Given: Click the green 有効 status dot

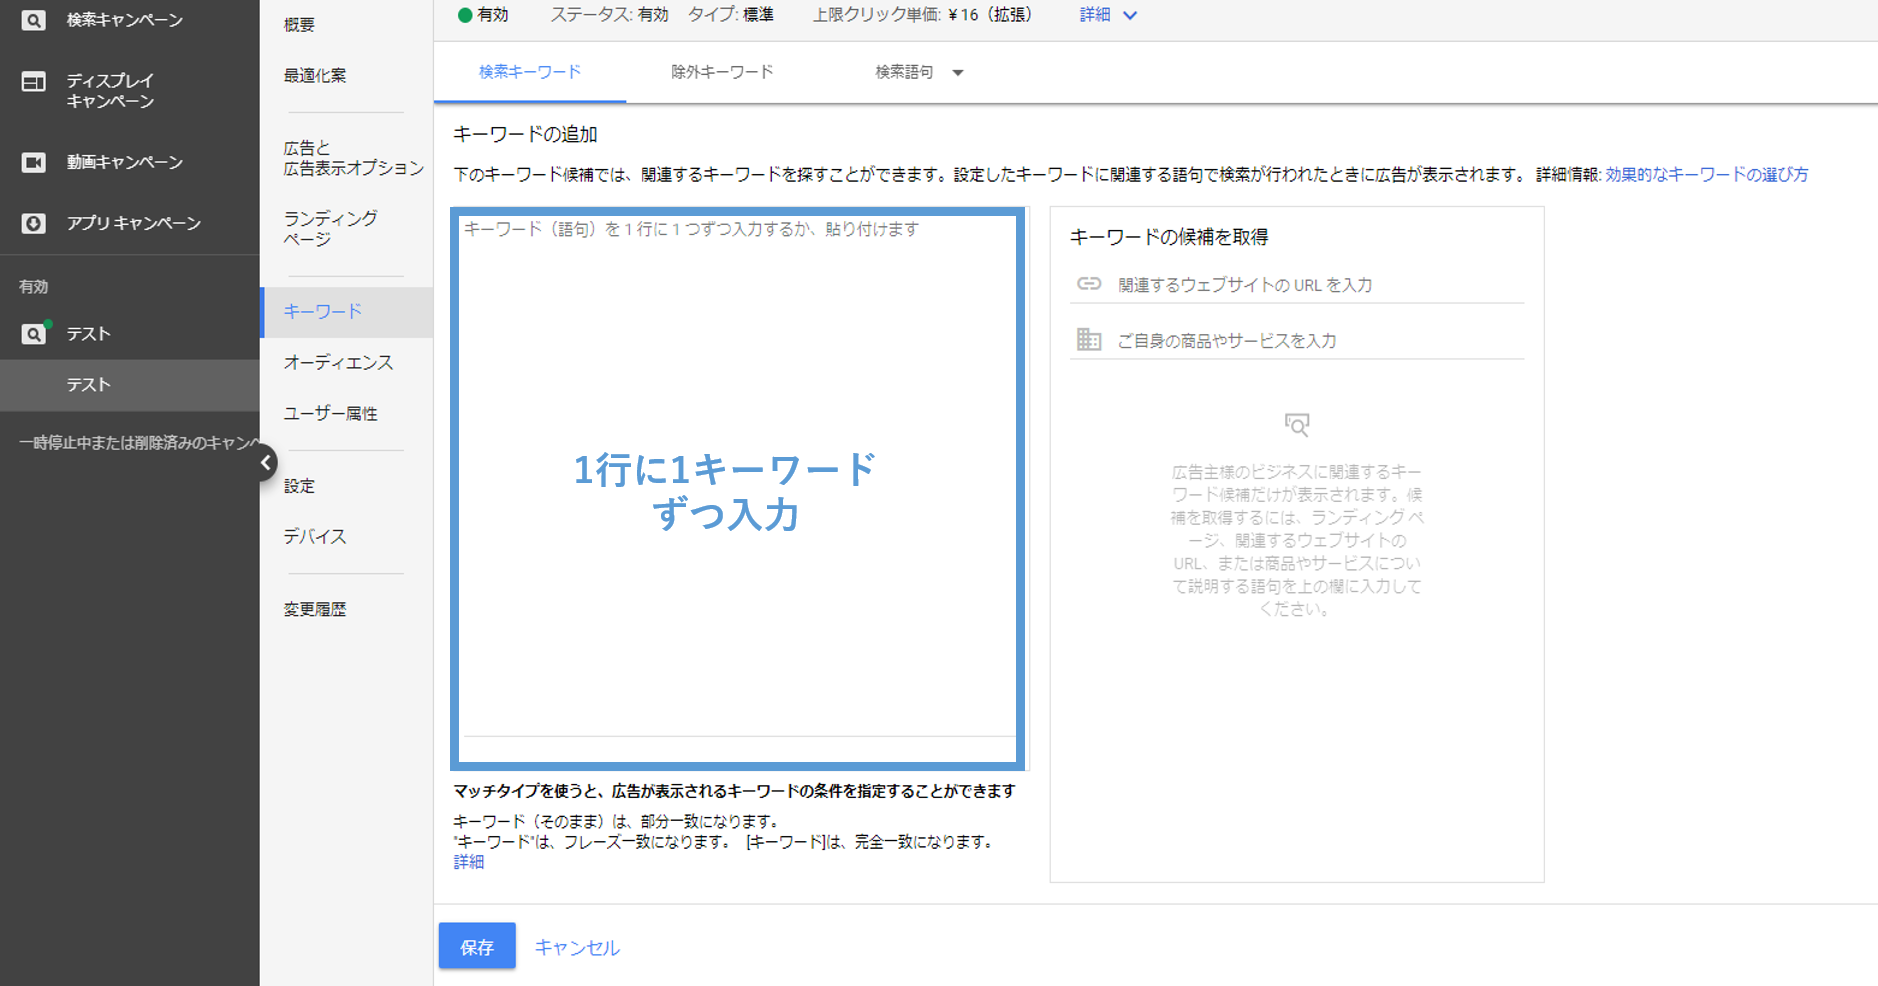Looking at the screenshot, I should [465, 15].
